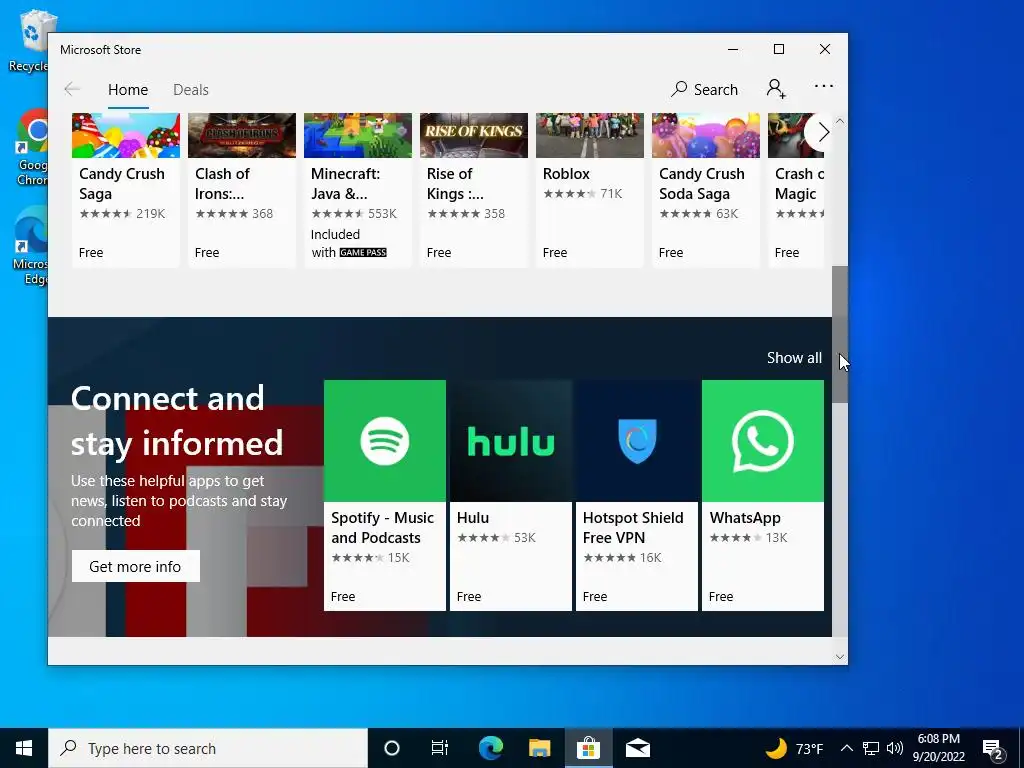Image resolution: width=1024 pixels, height=768 pixels.
Task: Open the Candy Crush Saga game thumbnail
Action: point(125,135)
